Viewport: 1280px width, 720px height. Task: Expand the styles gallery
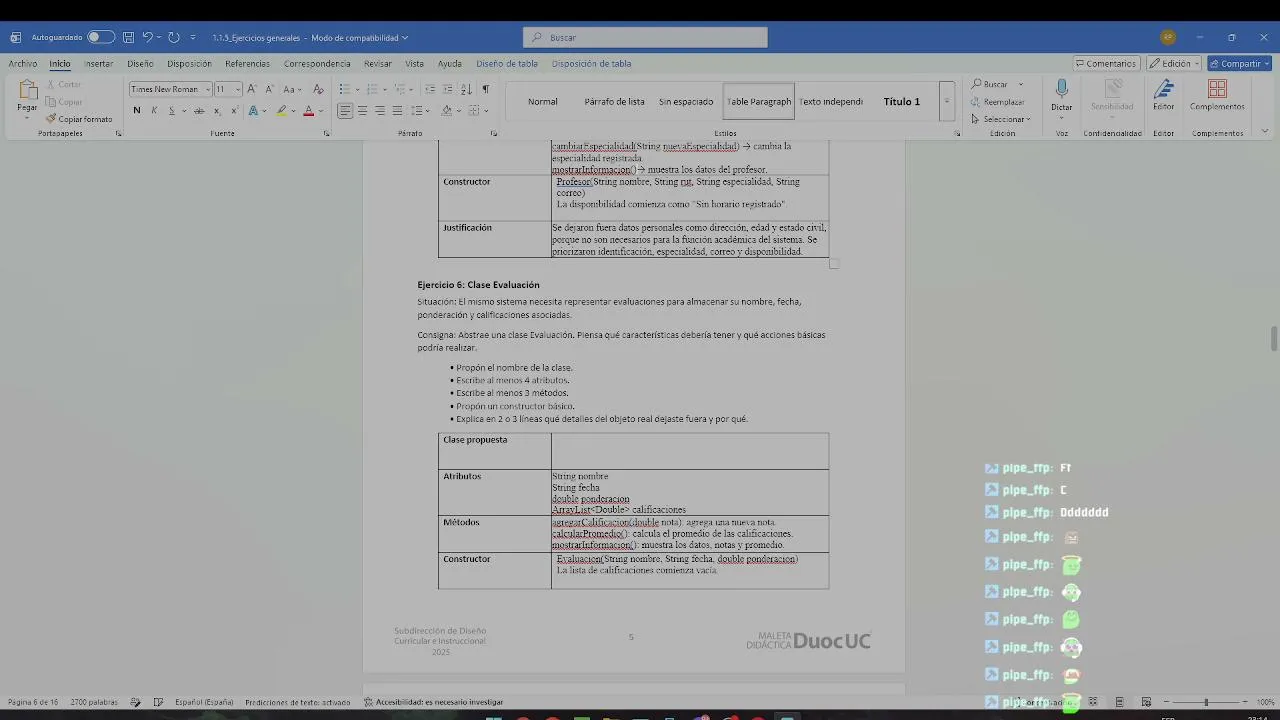(946, 101)
